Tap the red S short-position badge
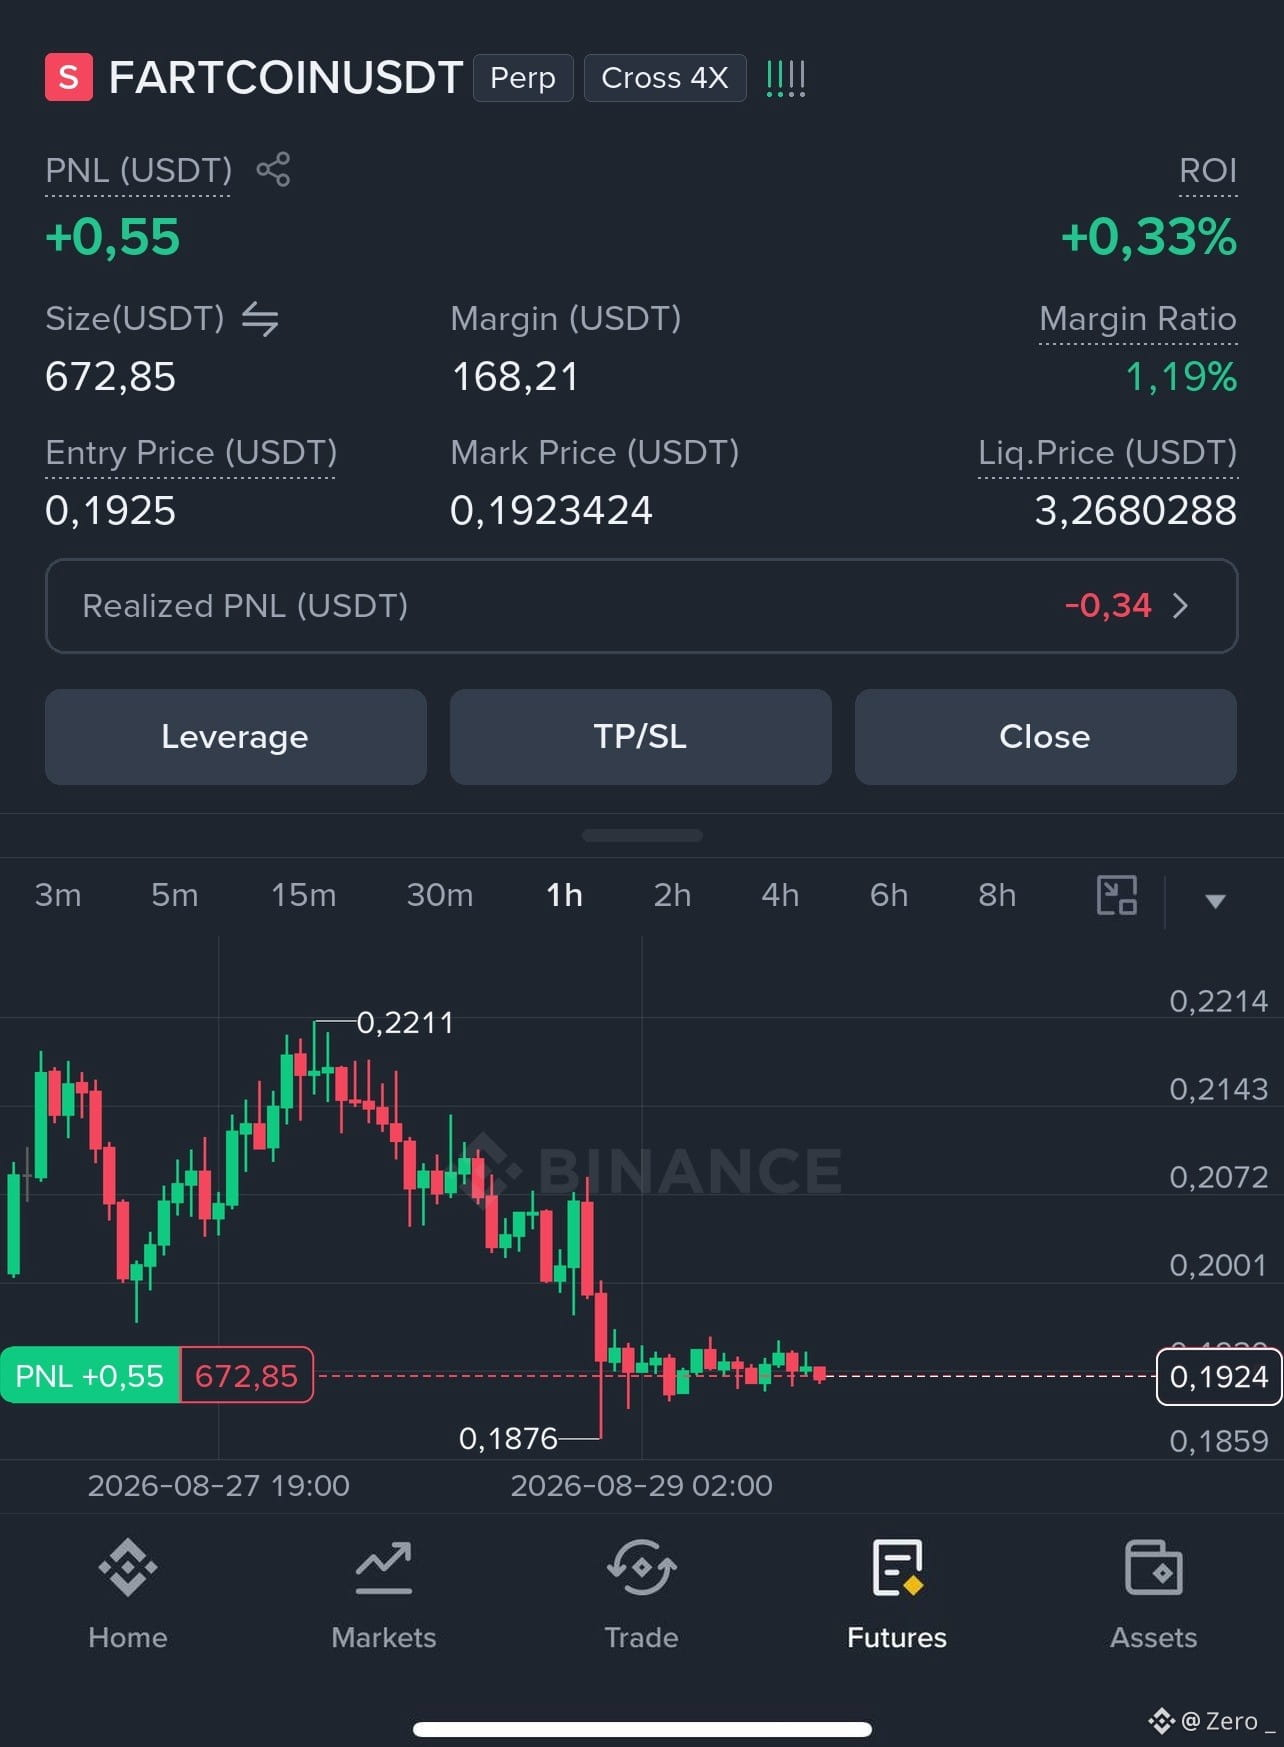 [x=69, y=77]
